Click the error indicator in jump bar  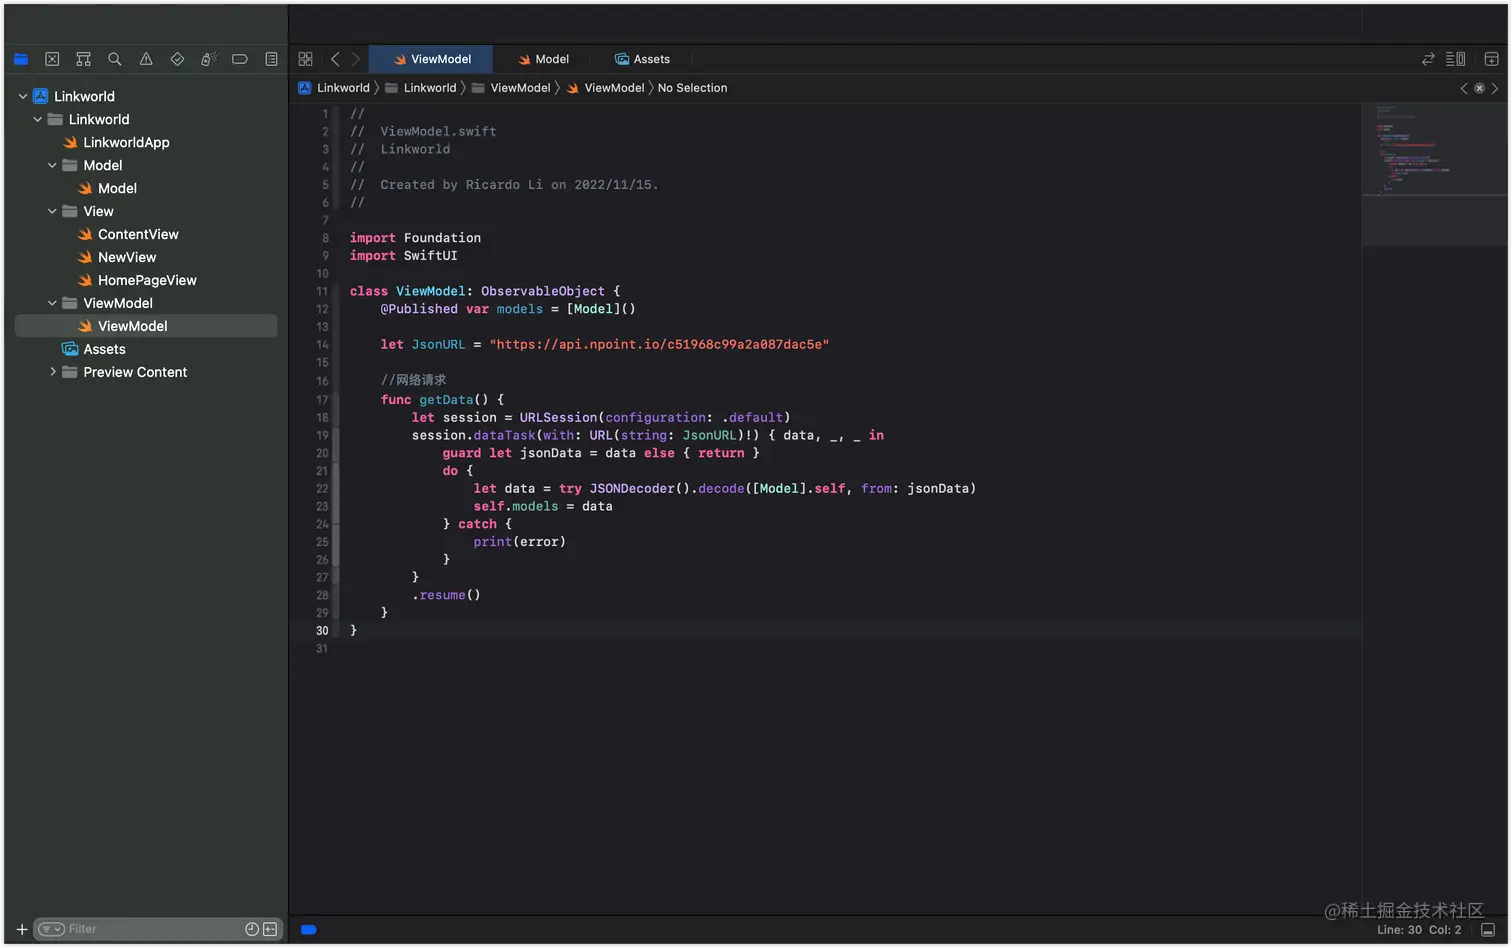(x=1480, y=88)
